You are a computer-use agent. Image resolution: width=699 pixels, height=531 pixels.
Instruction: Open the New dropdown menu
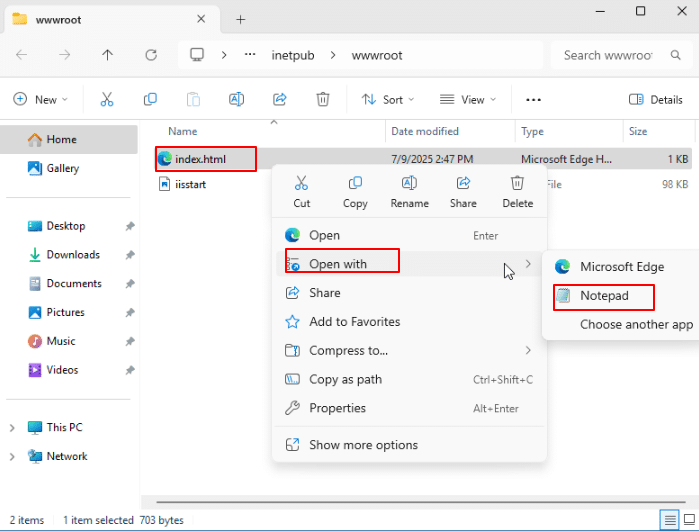pos(40,99)
